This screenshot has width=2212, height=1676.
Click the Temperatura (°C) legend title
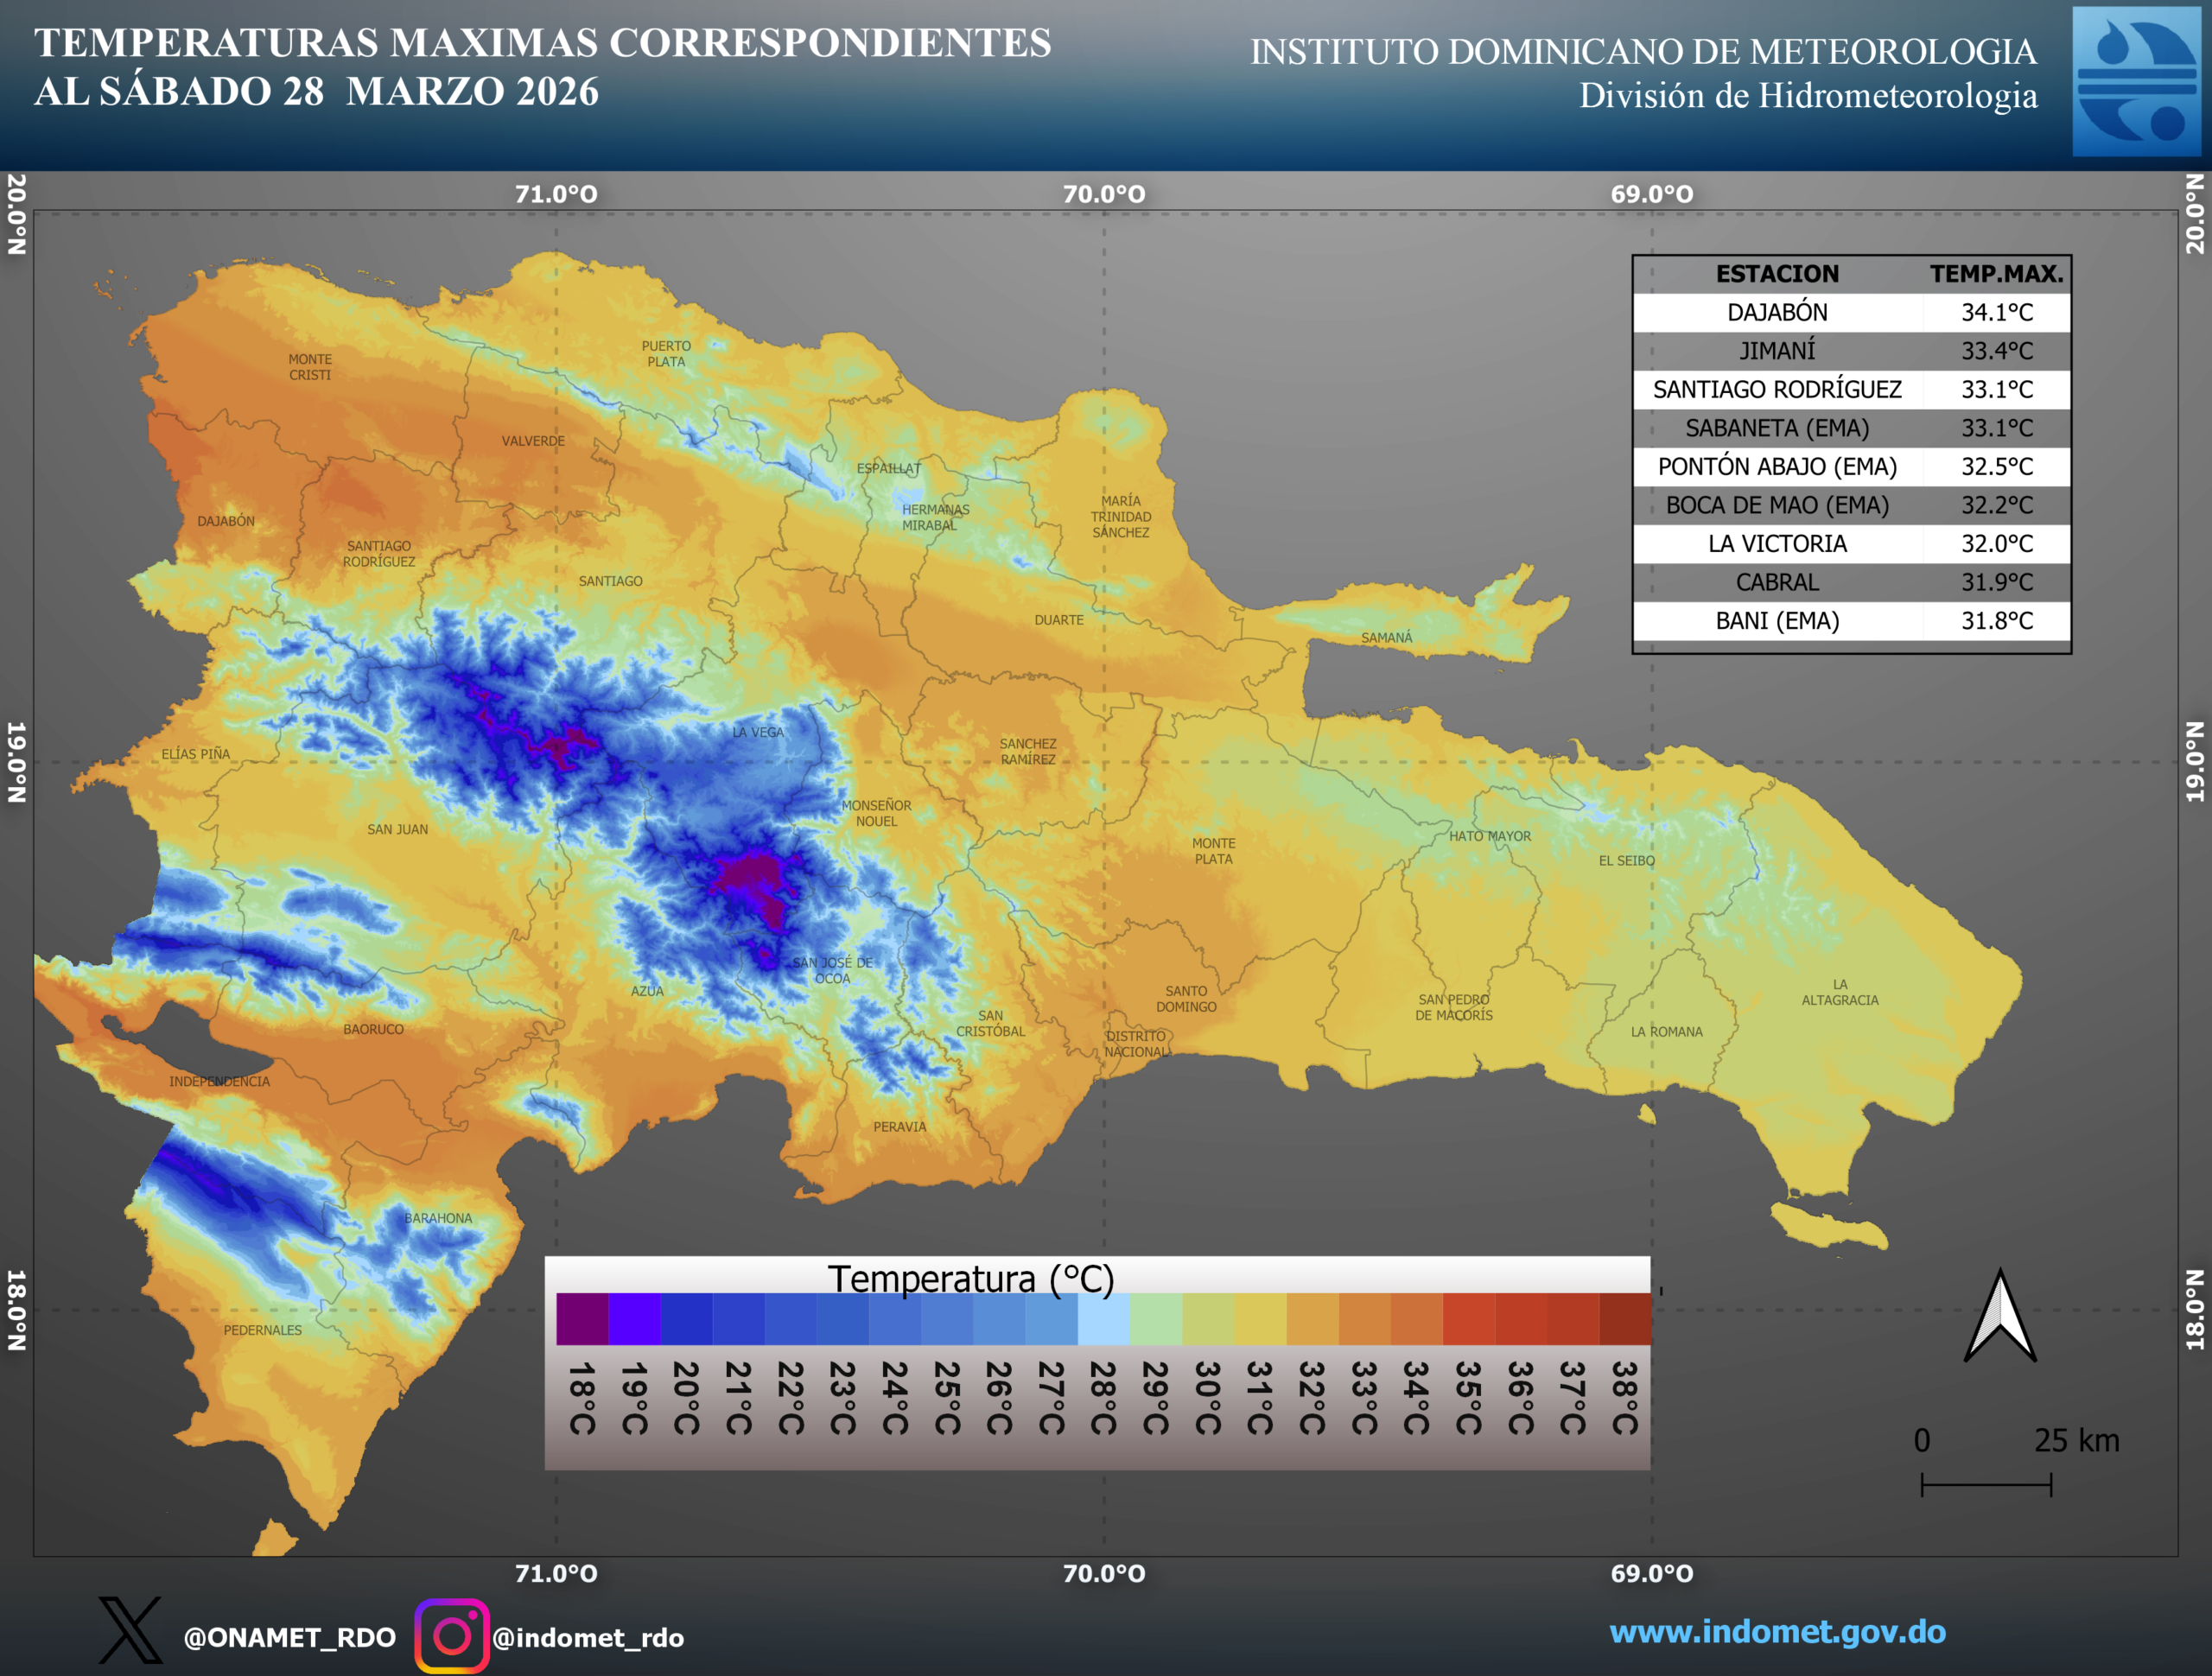point(970,1279)
